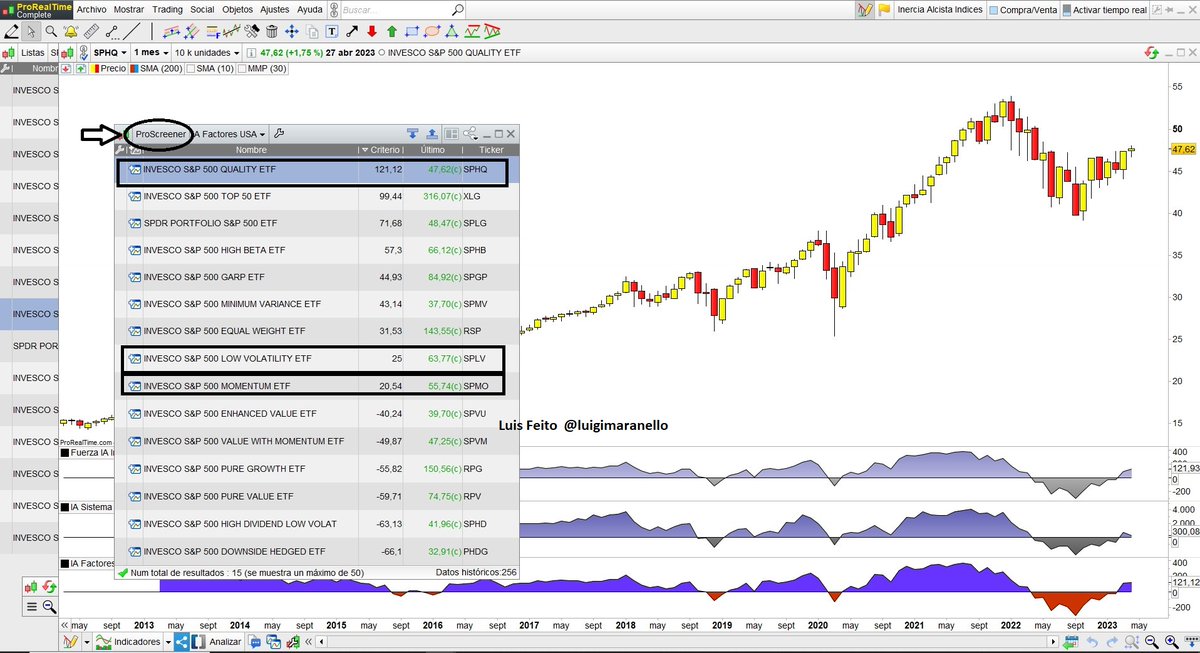Open dropdown arrow beside bottom pencil icon
1200x653 pixels.
pyautogui.click(x=87, y=642)
